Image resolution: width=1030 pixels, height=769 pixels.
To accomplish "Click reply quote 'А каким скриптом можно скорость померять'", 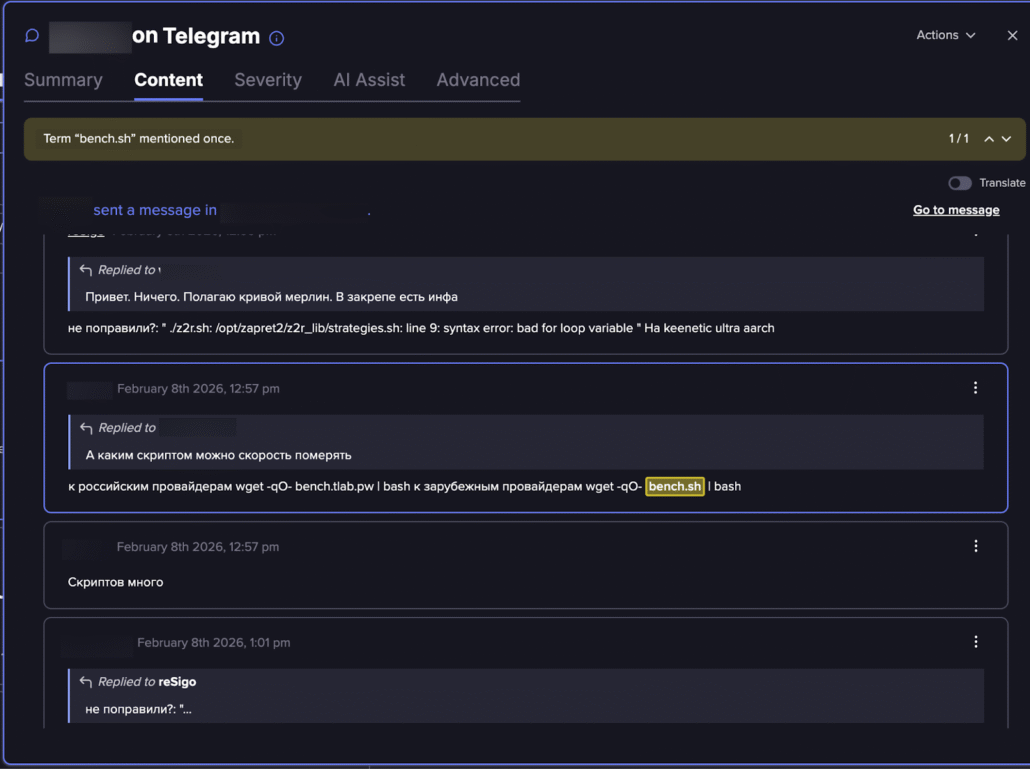I will click(x=218, y=455).
